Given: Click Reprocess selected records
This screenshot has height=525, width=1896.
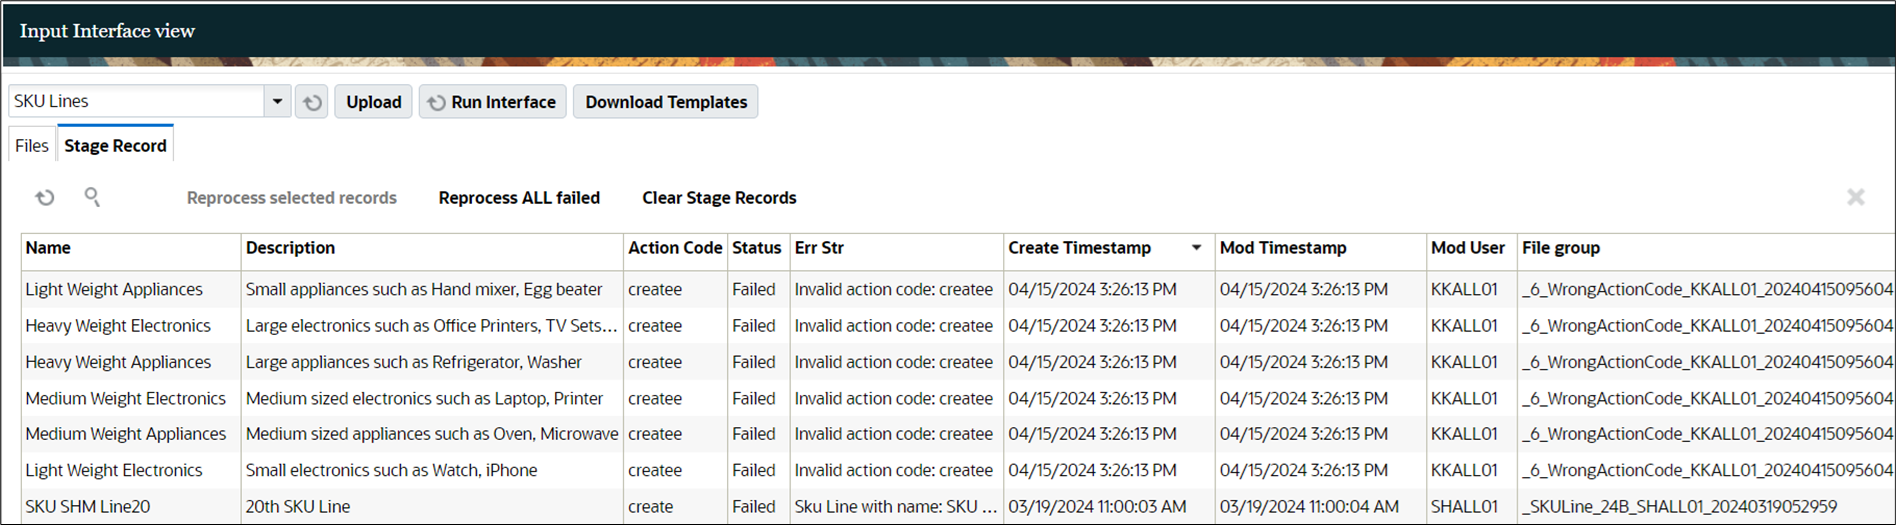Looking at the screenshot, I should point(292,198).
